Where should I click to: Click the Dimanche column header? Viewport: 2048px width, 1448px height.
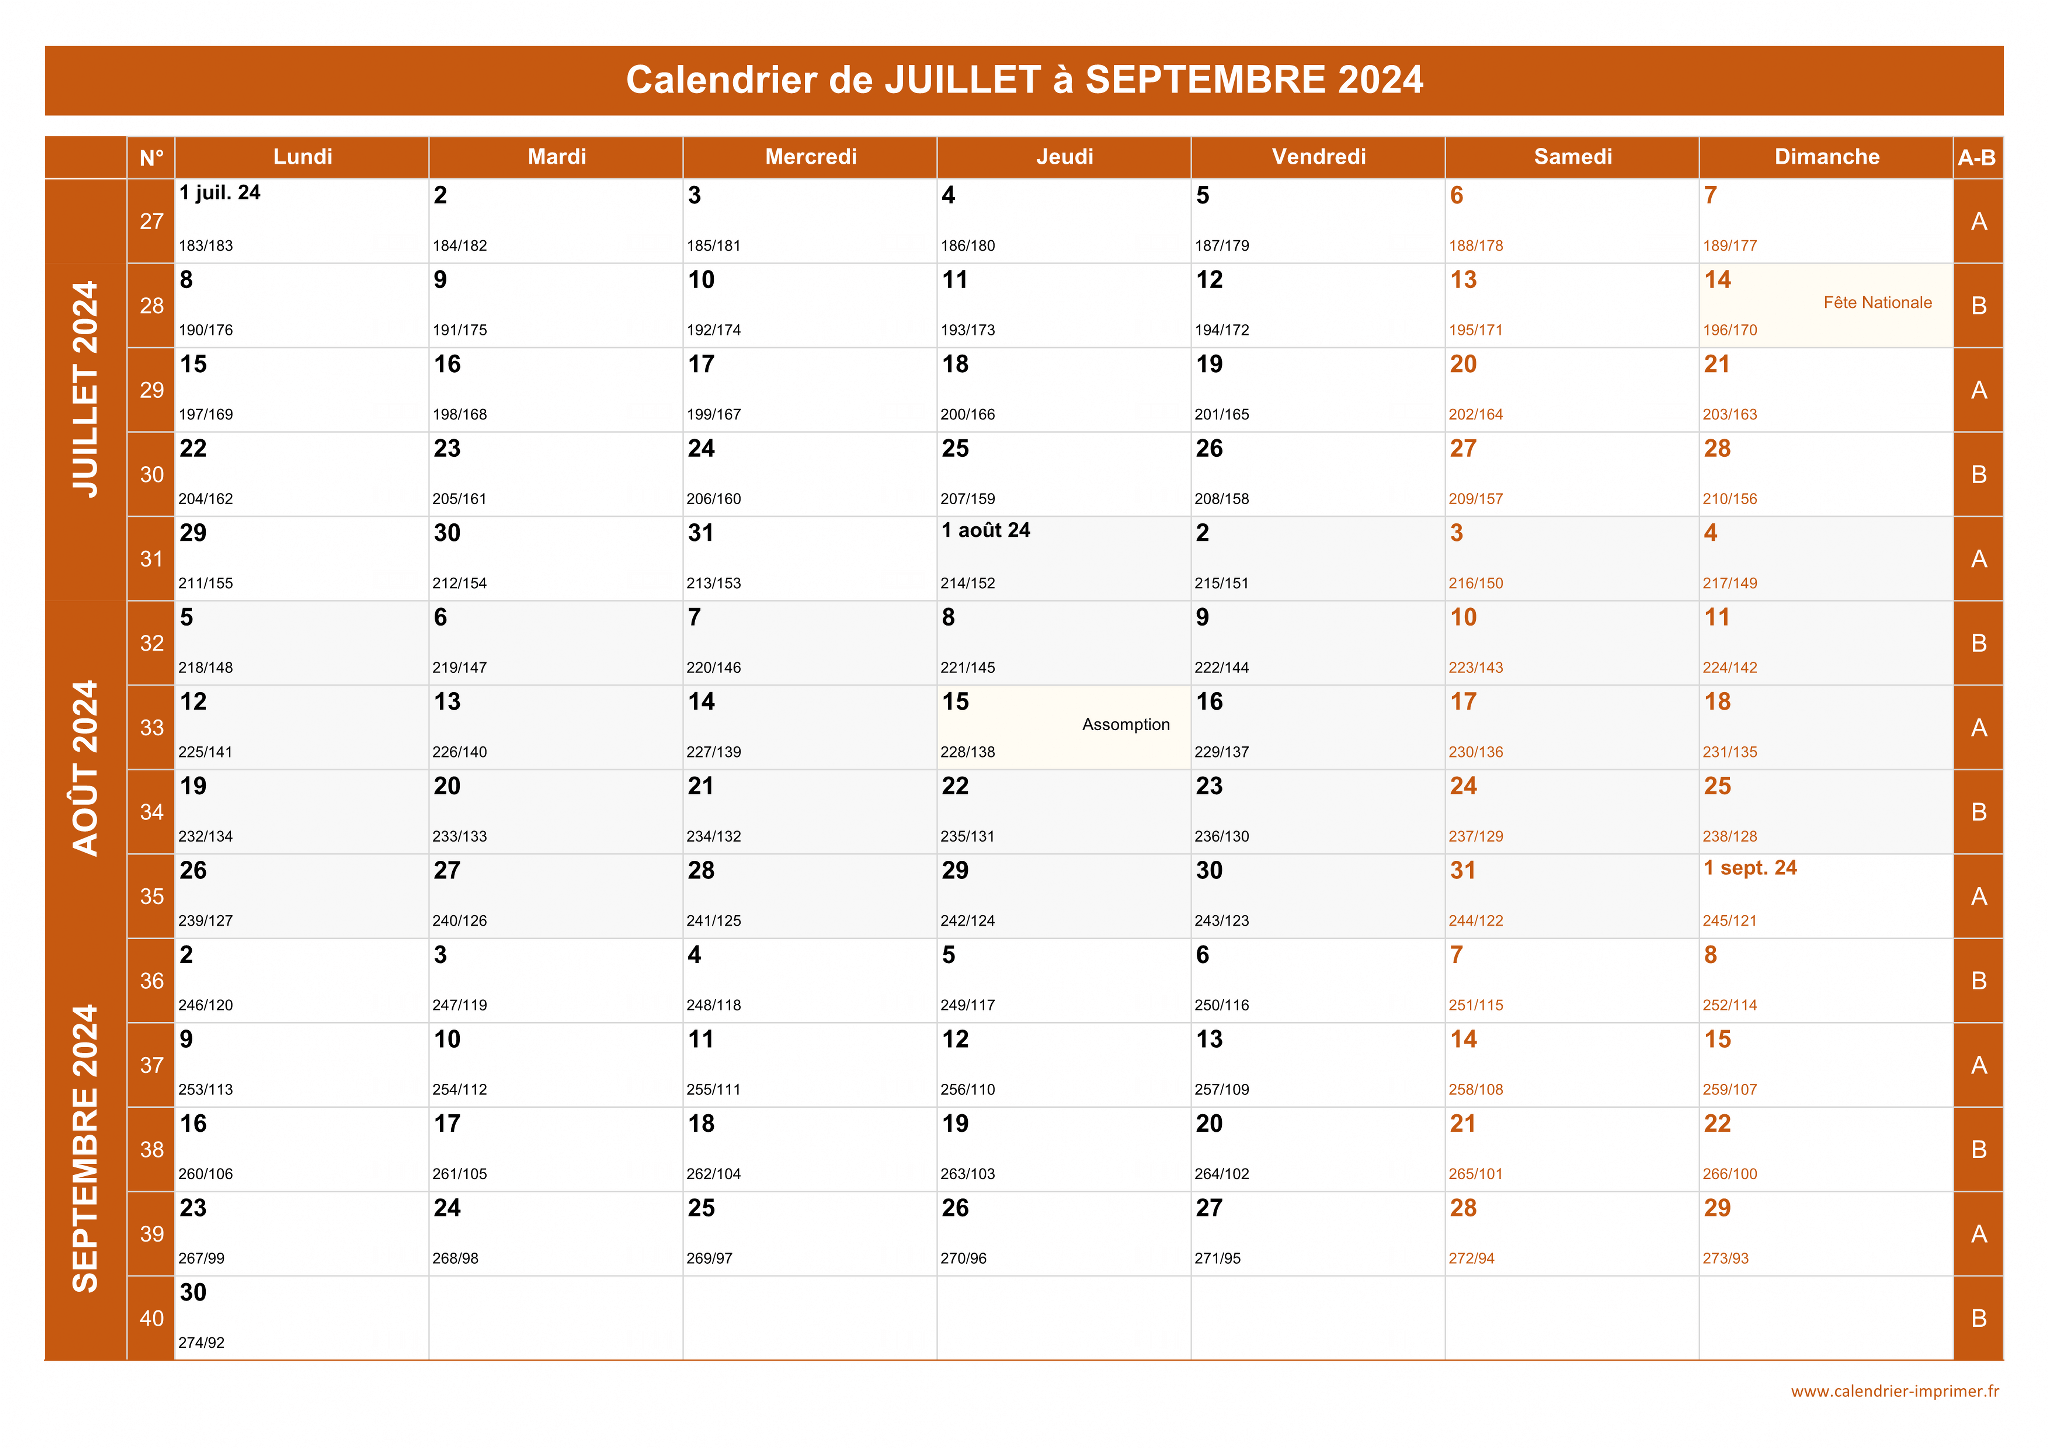[1826, 157]
